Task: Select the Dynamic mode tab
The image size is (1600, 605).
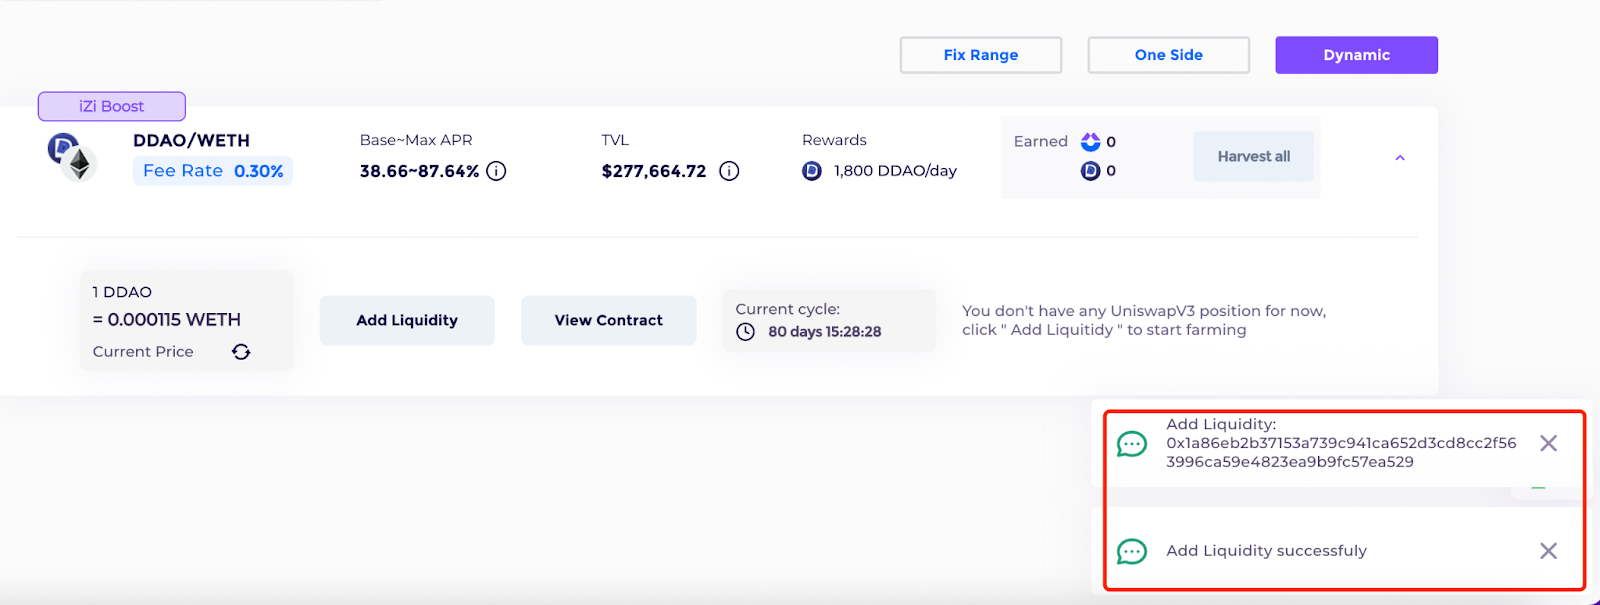Action: click(1356, 55)
